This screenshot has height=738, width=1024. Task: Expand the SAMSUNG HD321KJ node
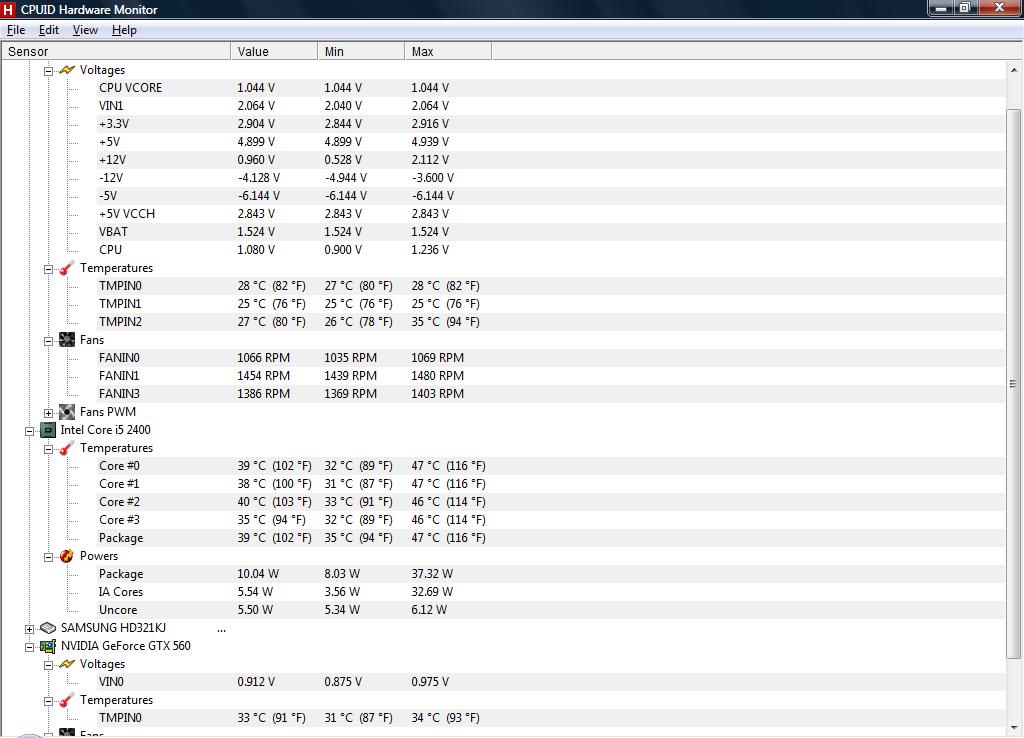click(29, 628)
